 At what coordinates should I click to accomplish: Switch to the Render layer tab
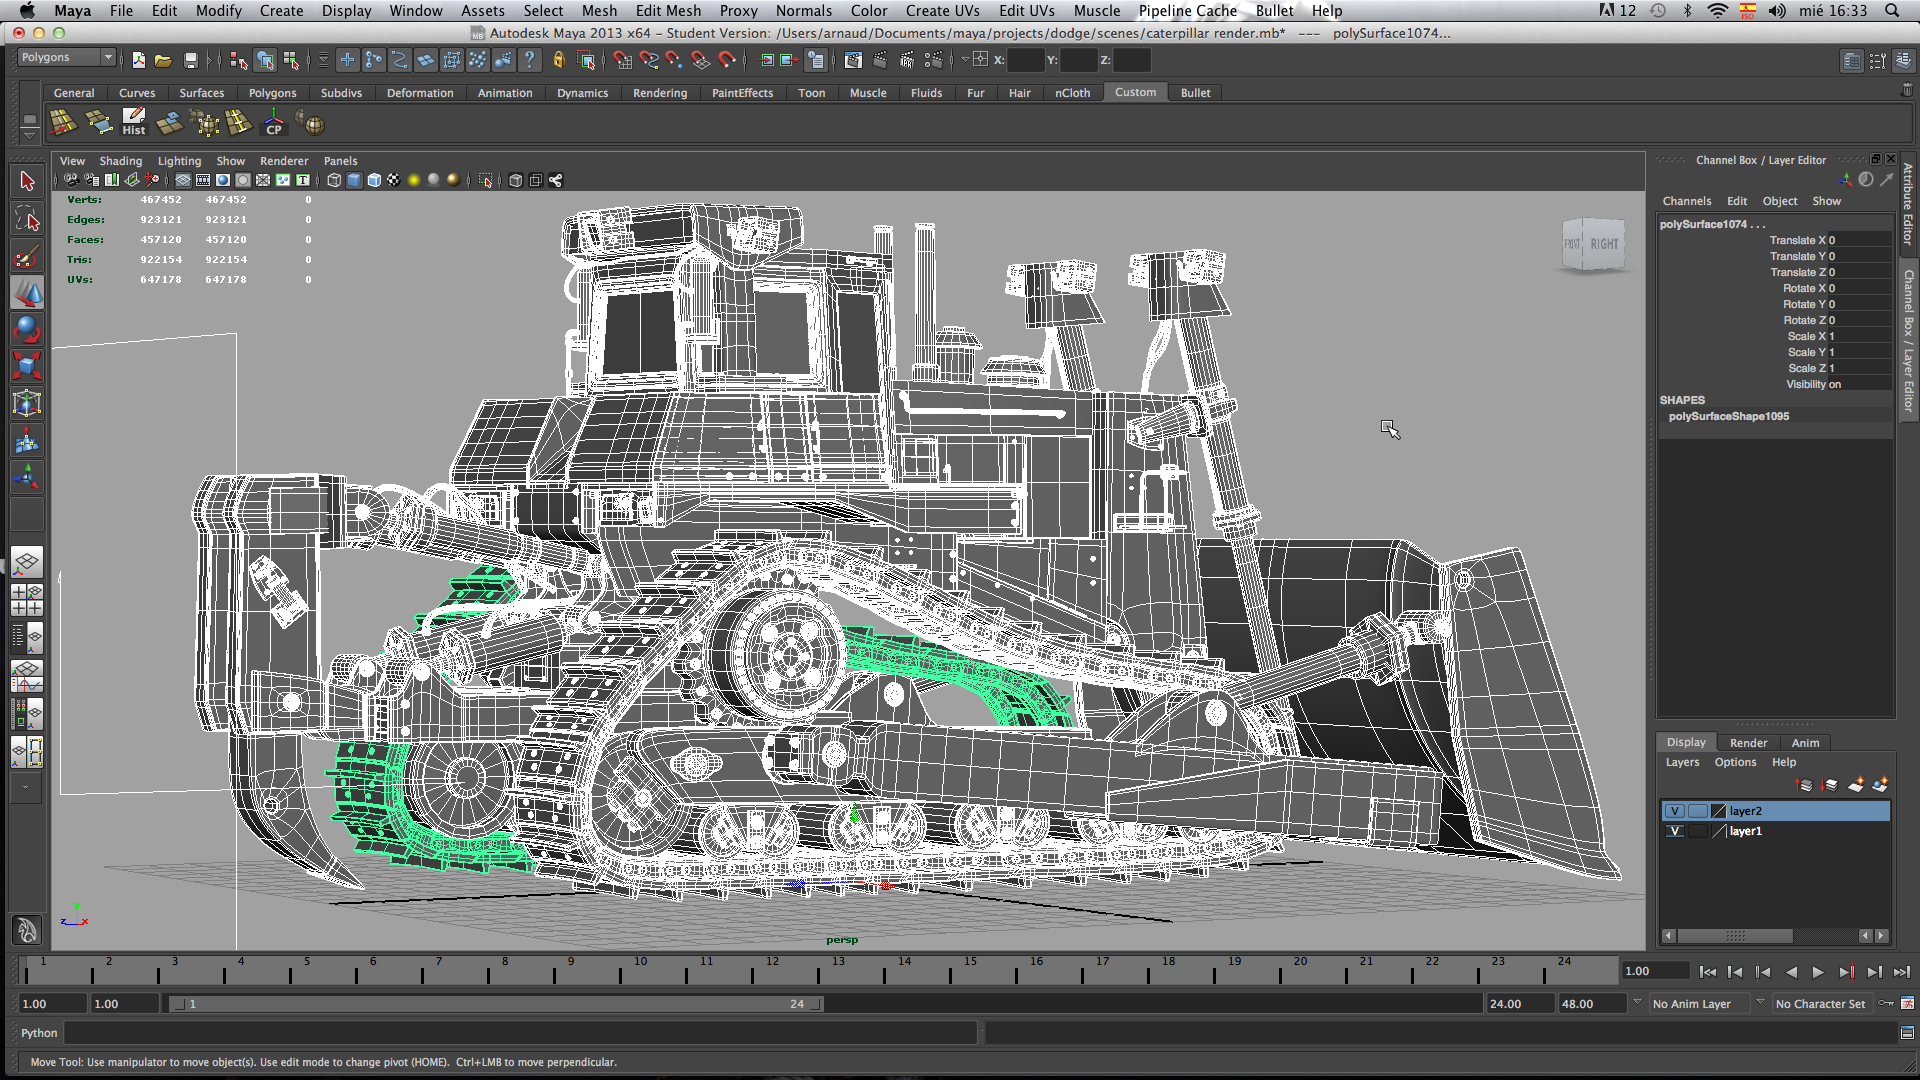[x=1748, y=742]
